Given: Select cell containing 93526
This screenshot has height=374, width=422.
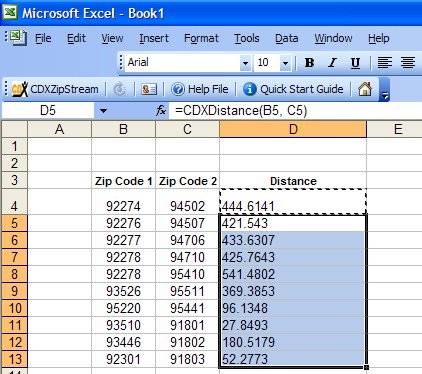Looking at the screenshot, I should 123,291.
